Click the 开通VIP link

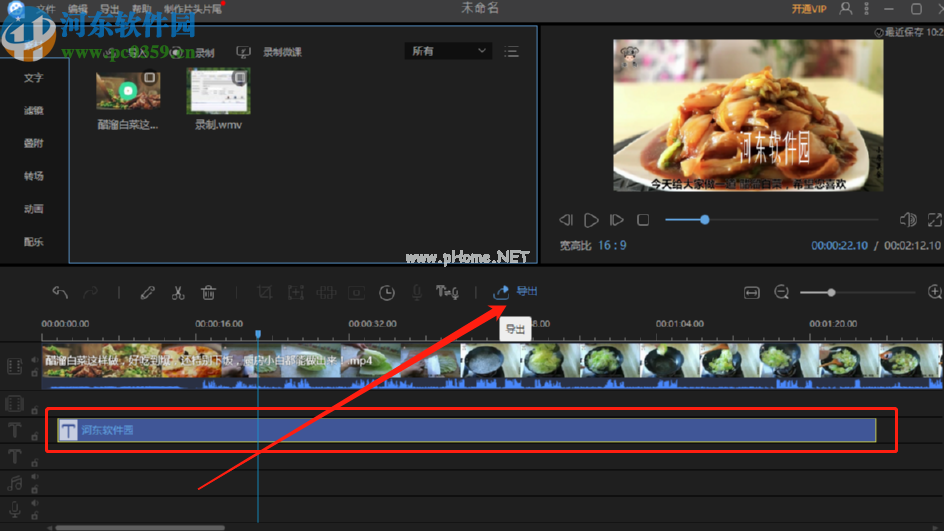click(x=809, y=9)
